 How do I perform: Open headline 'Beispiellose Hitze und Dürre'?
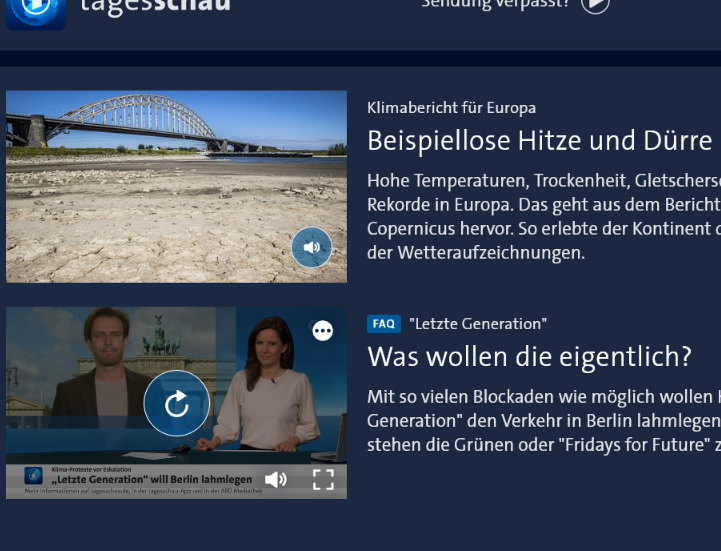click(540, 141)
